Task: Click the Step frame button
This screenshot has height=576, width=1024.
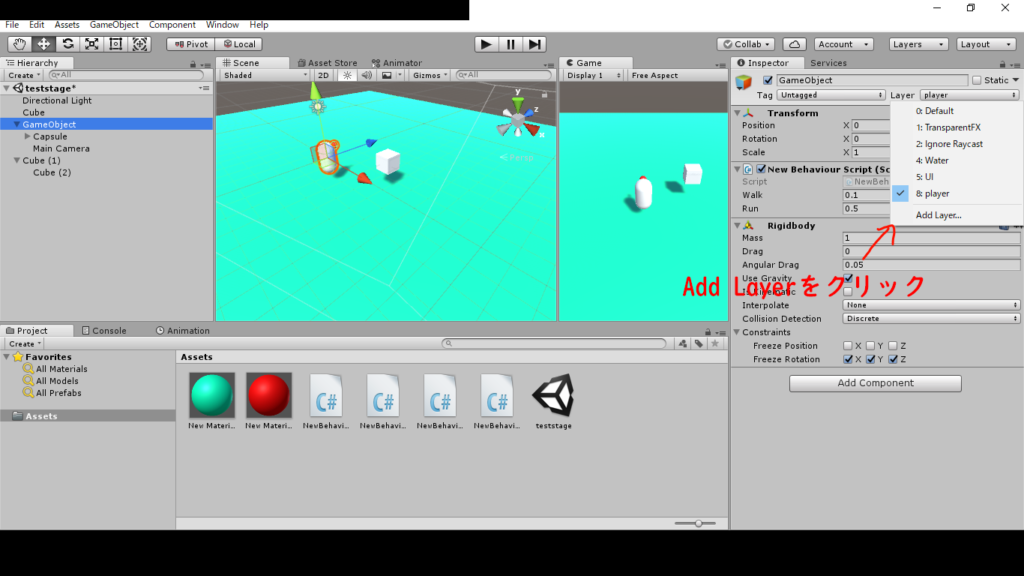Action: click(x=536, y=44)
